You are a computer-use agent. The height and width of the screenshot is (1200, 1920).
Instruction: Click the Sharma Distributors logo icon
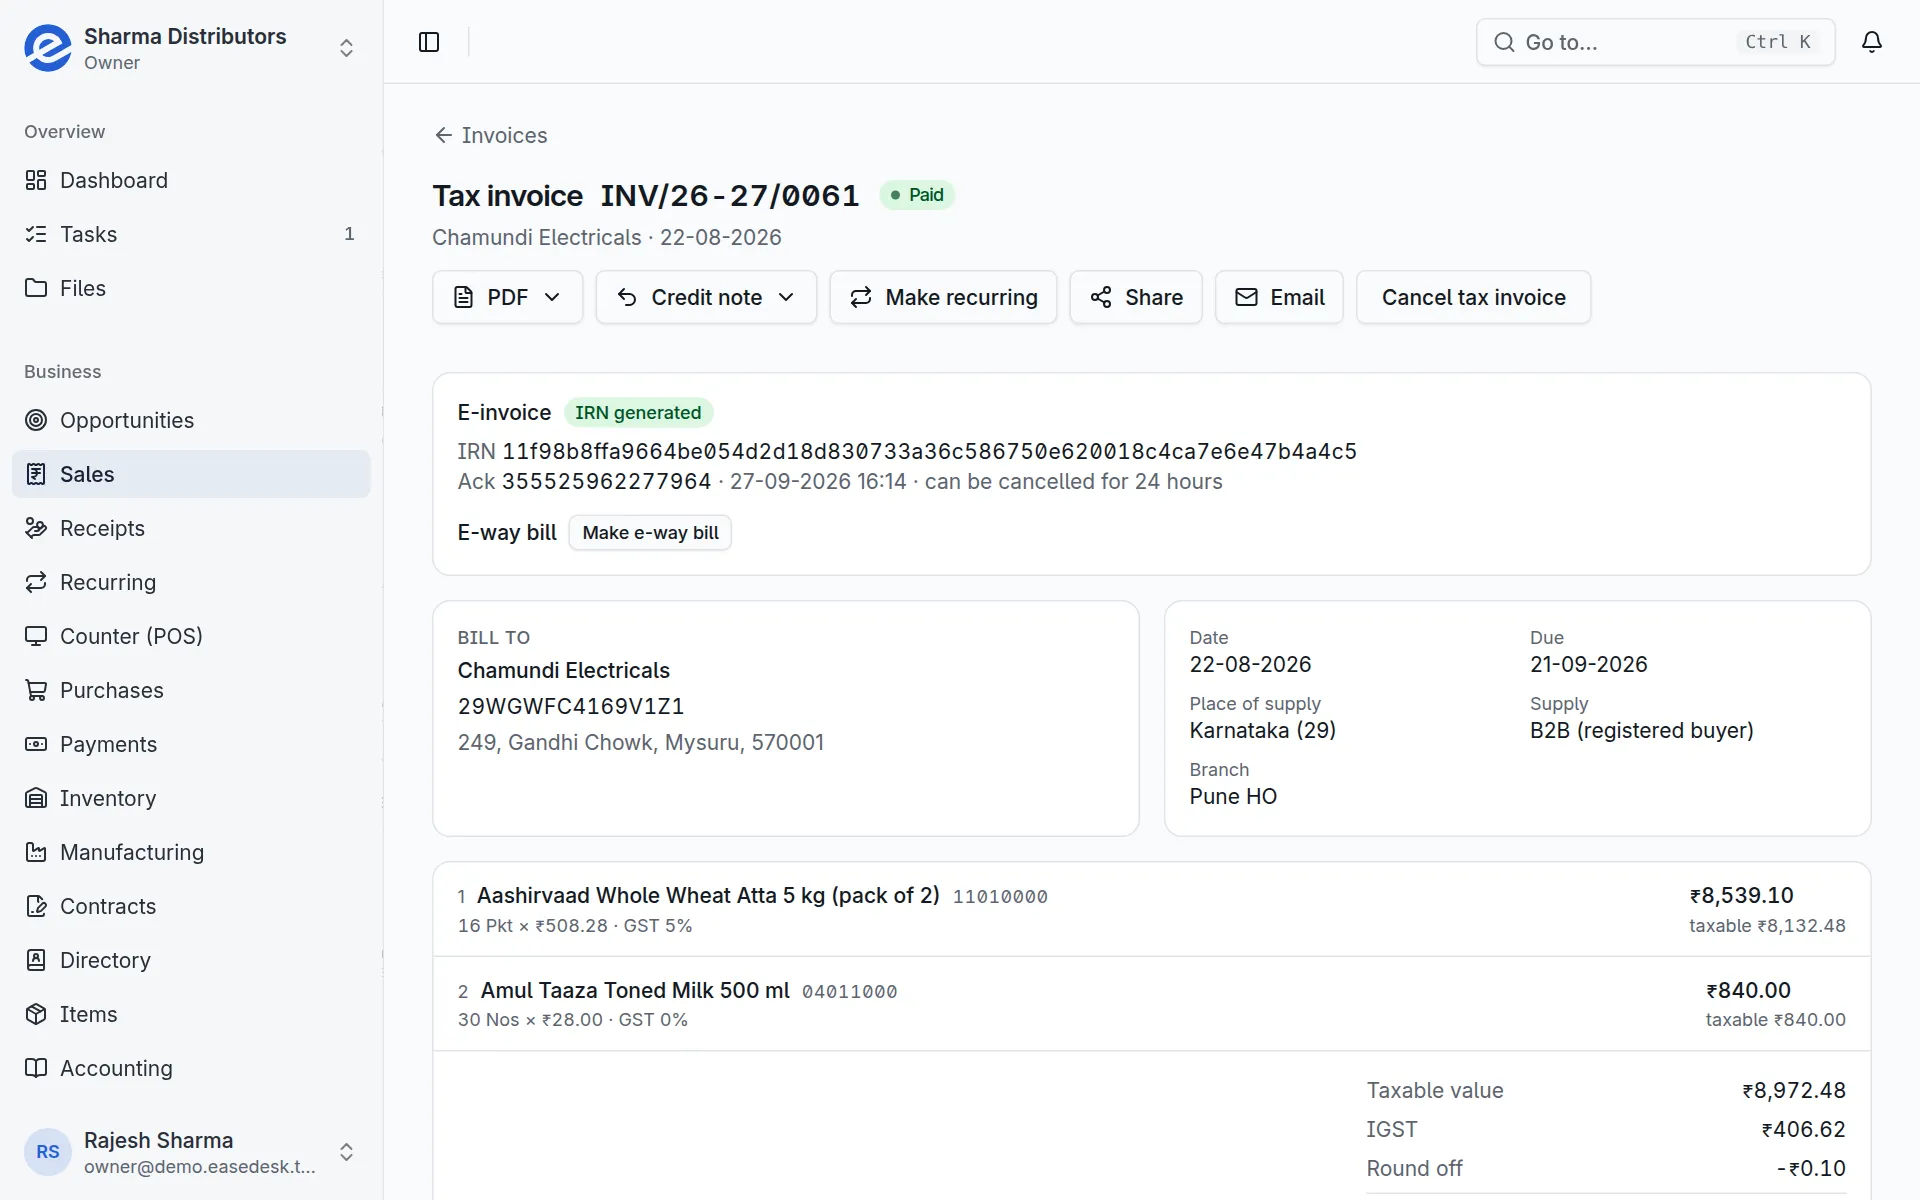[48, 48]
